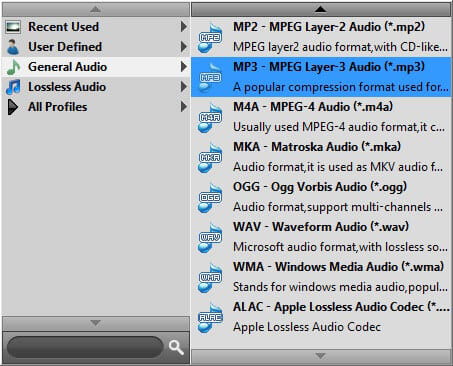Screen dimensions: 453x366
Task: Select the Lossless Audio category
Action: click(96, 87)
